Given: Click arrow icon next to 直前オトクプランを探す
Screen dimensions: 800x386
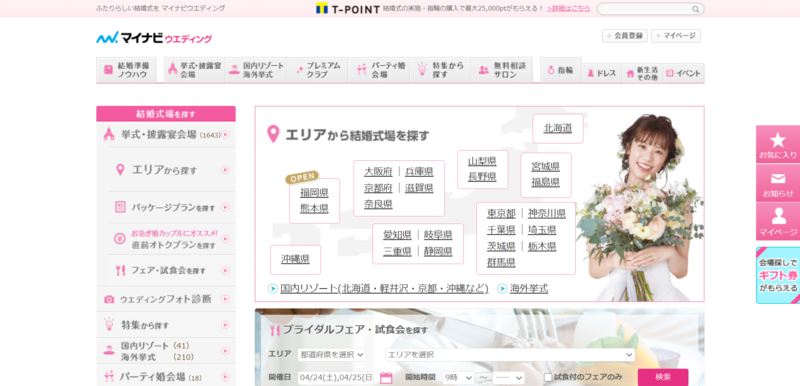Looking at the screenshot, I should point(225,239).
